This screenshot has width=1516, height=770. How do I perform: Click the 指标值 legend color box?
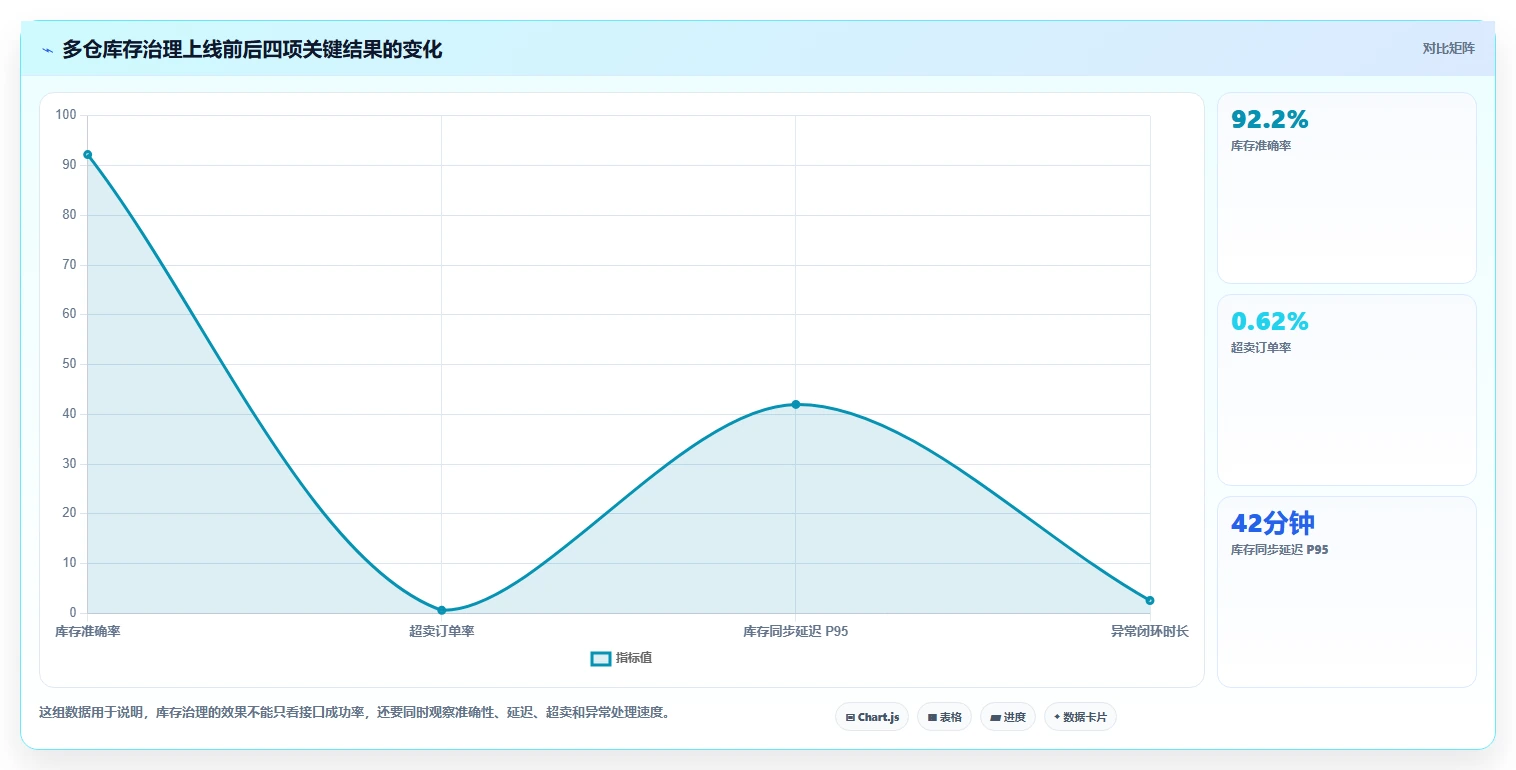pos(600,658)
